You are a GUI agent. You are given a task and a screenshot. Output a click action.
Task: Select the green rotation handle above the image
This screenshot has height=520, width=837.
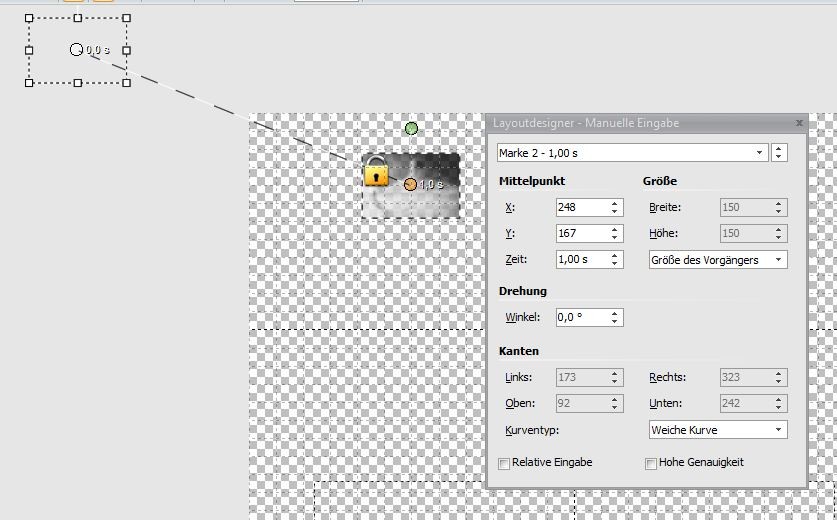pyautogui.click(x=411, y=128)
